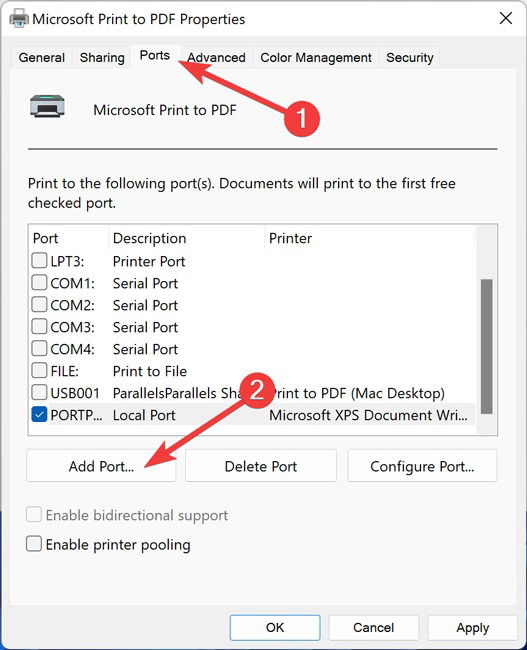Check the USB001 port checkbox
This screenshot has width=527, height=650.
[x=39, y=393]
